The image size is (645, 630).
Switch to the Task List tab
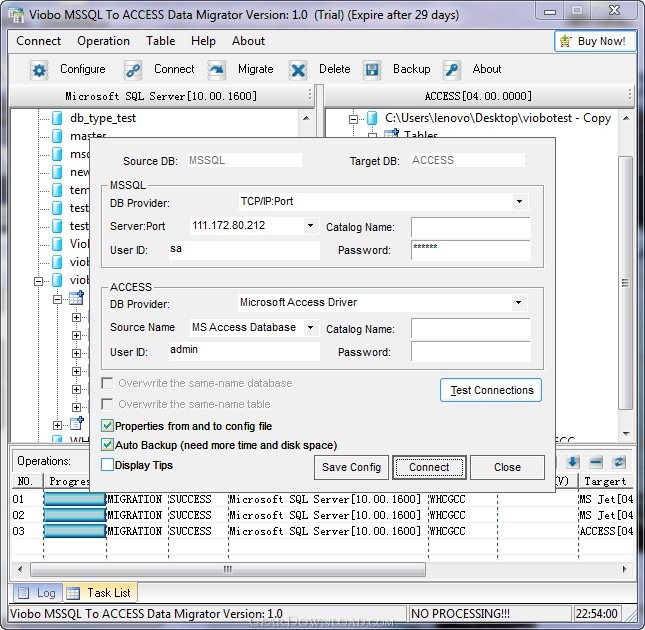click(100, 593)
